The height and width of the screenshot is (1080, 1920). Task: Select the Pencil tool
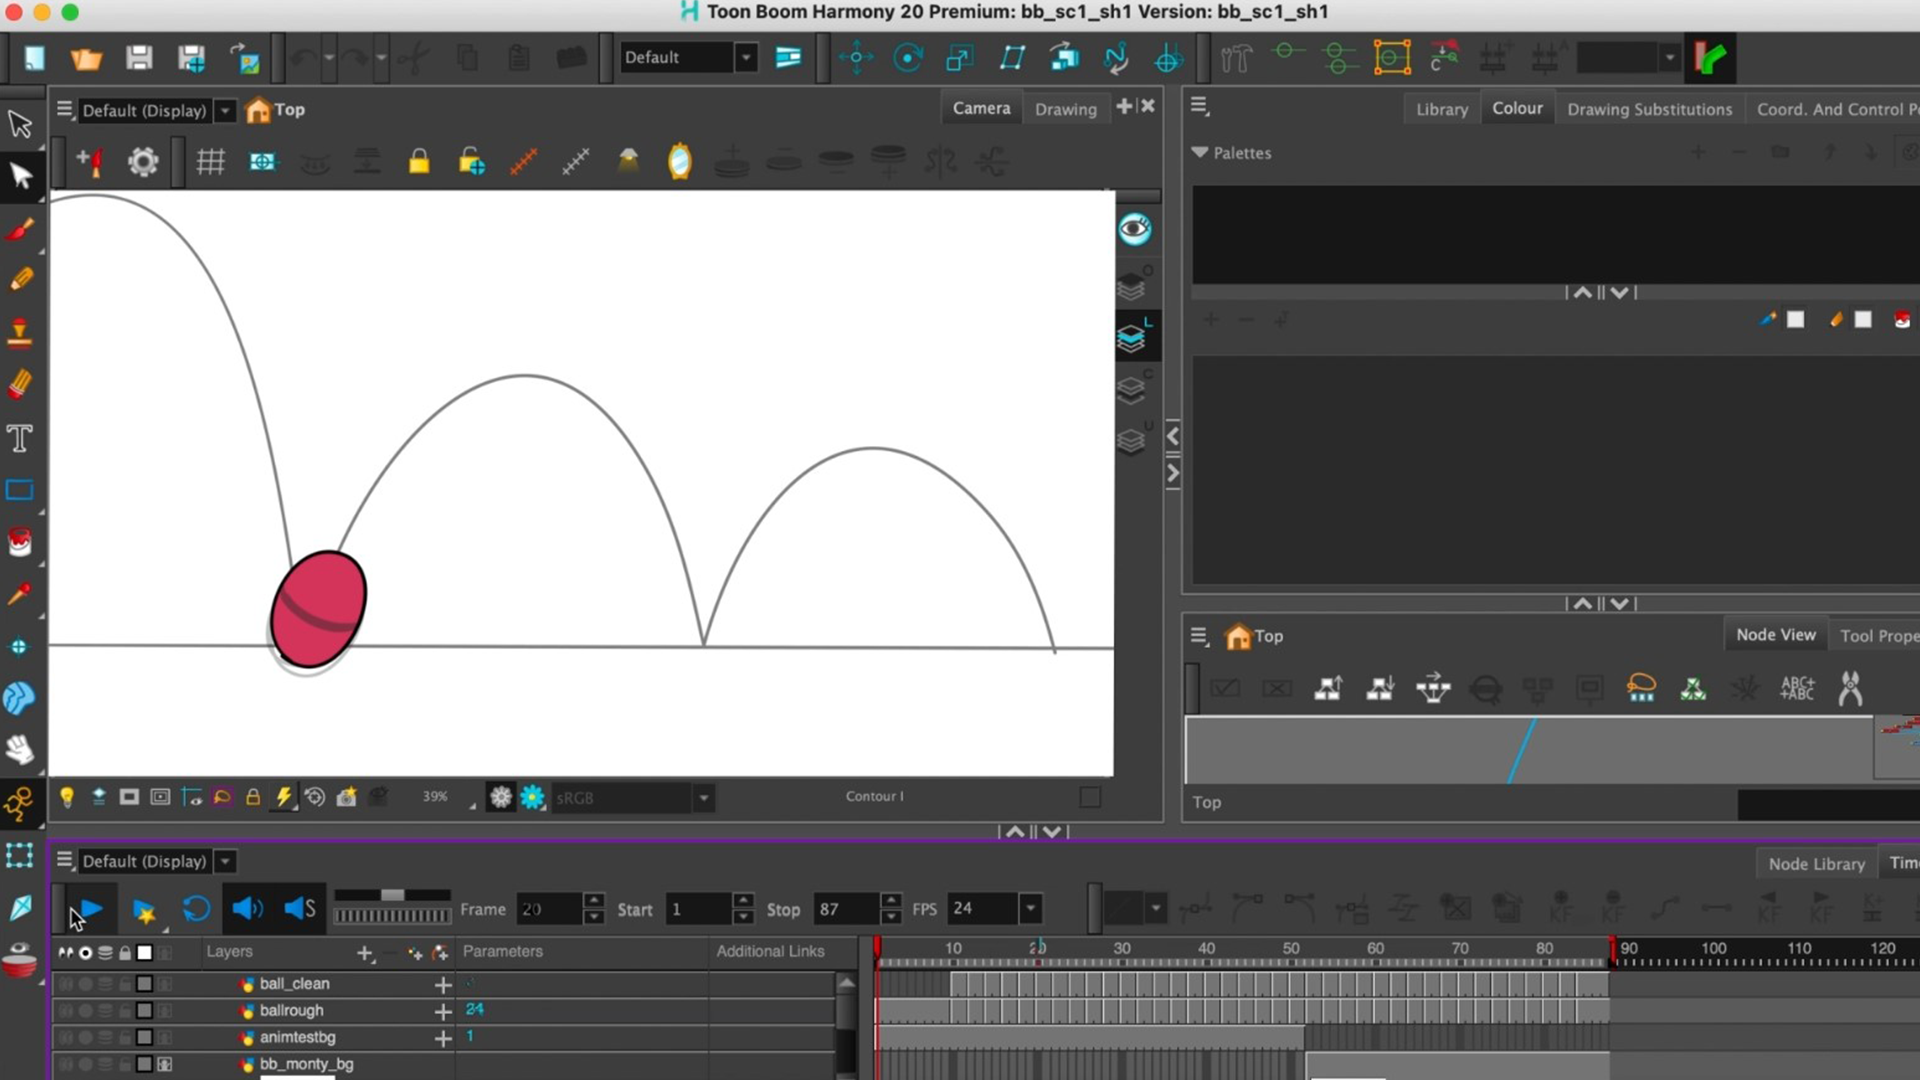point(20,279)
